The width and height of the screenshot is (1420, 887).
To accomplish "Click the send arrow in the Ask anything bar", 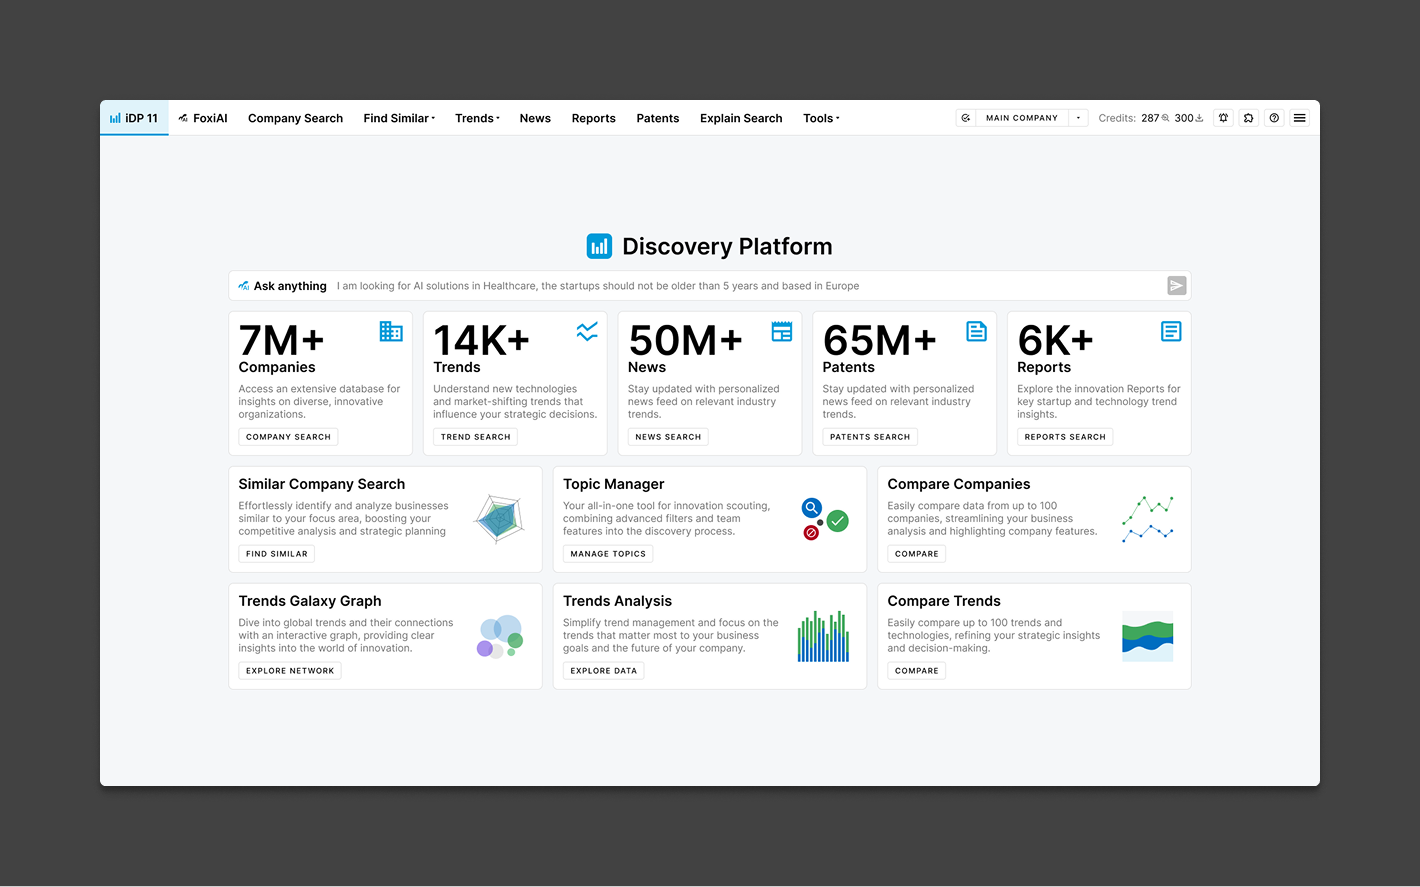I will [1176, 285].
